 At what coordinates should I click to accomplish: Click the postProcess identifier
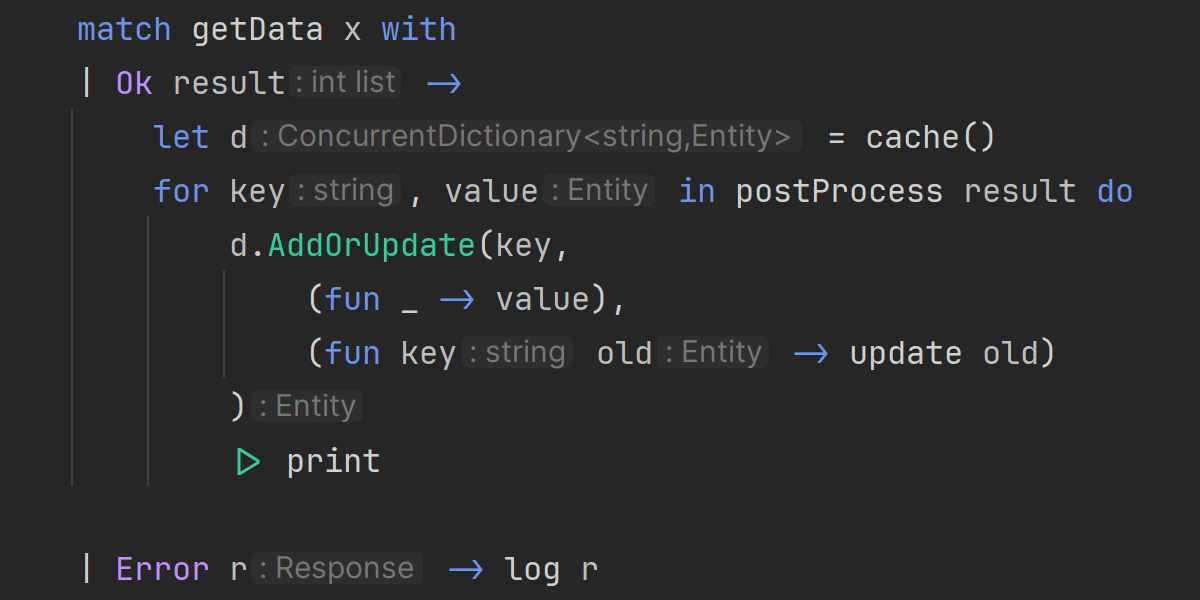839,191
